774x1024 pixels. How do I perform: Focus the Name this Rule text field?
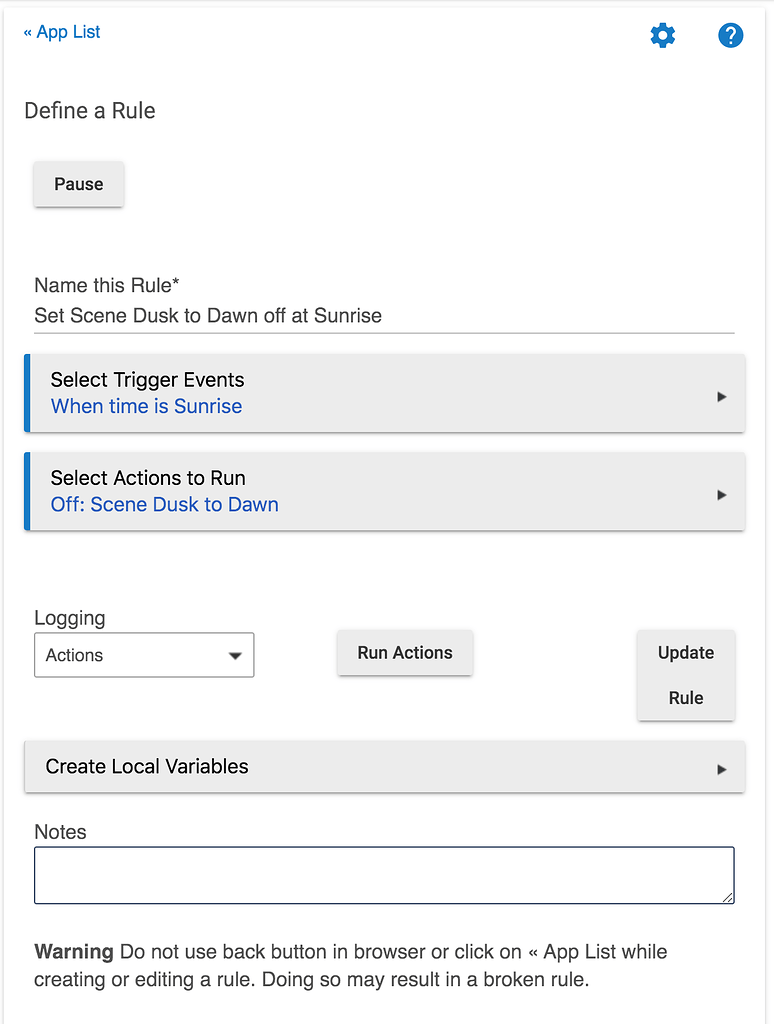pyautogui.click(x=384, y=317)
